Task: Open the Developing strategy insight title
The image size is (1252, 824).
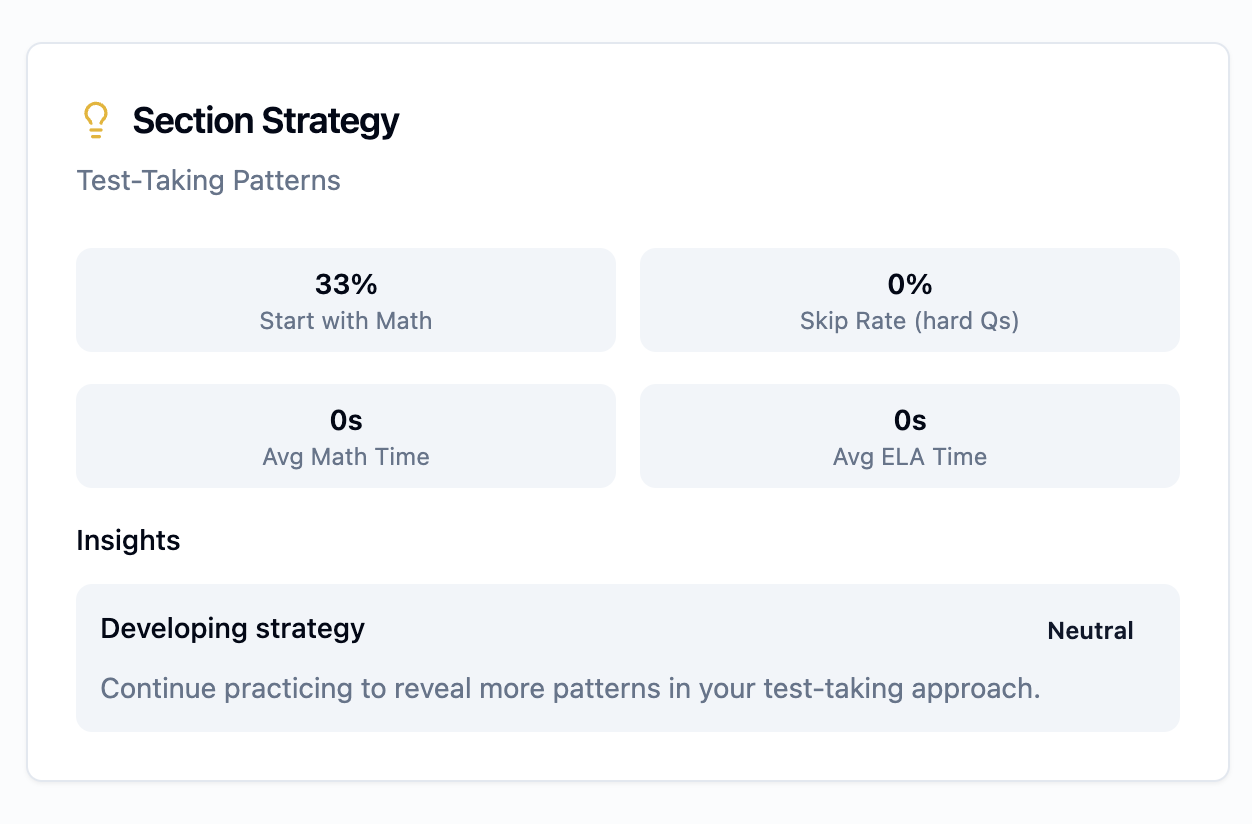Action: pyautogui.click(x=233, y=629)
